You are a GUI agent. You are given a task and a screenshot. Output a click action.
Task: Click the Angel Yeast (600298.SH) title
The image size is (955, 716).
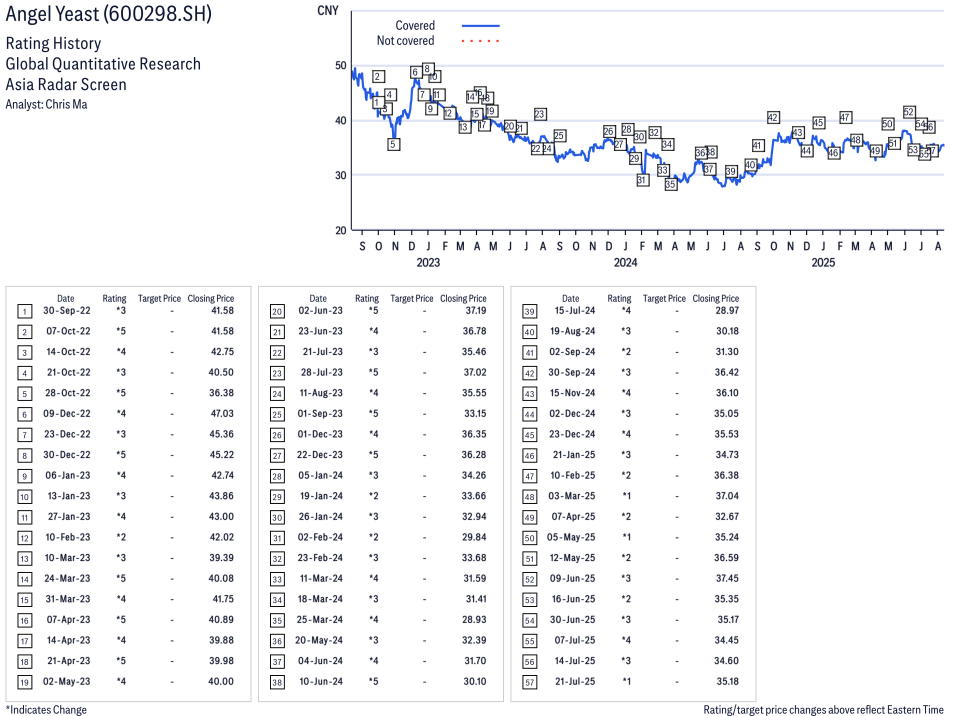108,13
